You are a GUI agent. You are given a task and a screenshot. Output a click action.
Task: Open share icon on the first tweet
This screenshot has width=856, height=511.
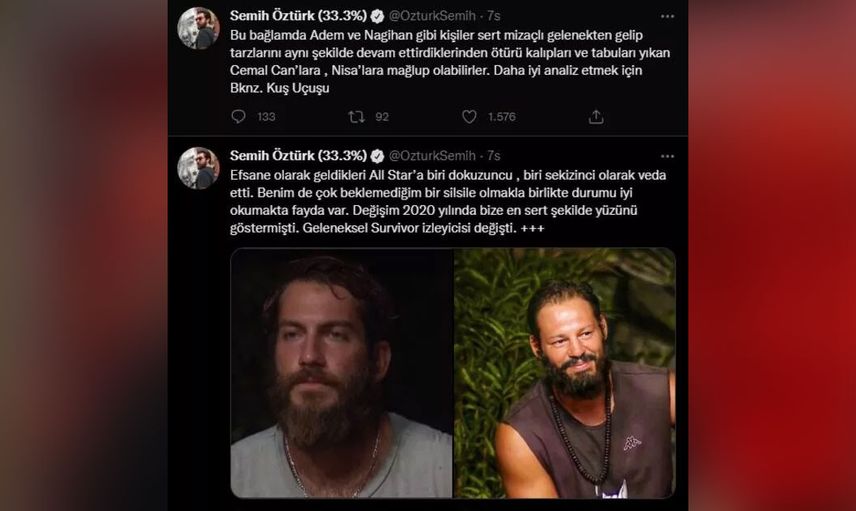pos(596,116)
